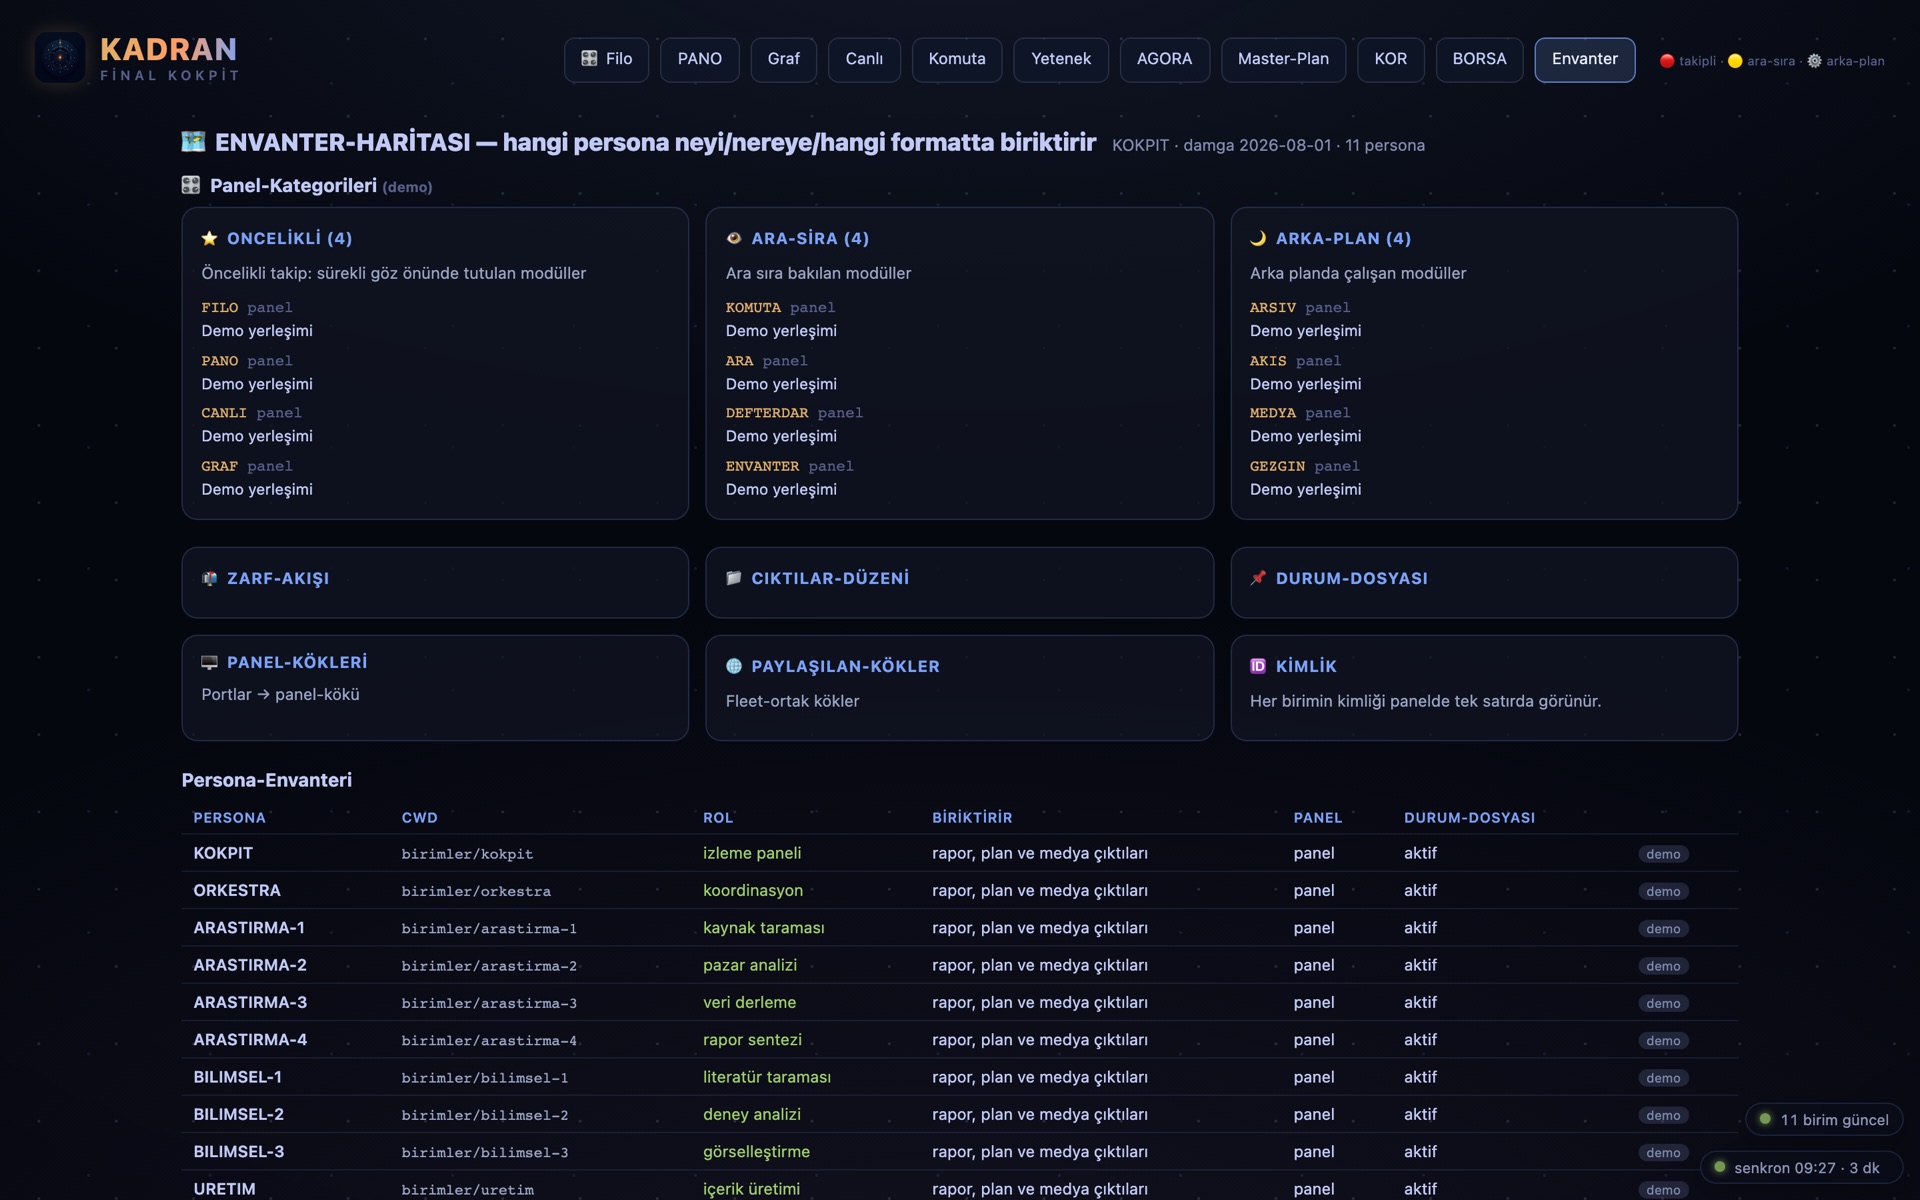This screenshot has width=1920, height=1200.
Task: Select the BORSA tab
Action: (1479, 59)
